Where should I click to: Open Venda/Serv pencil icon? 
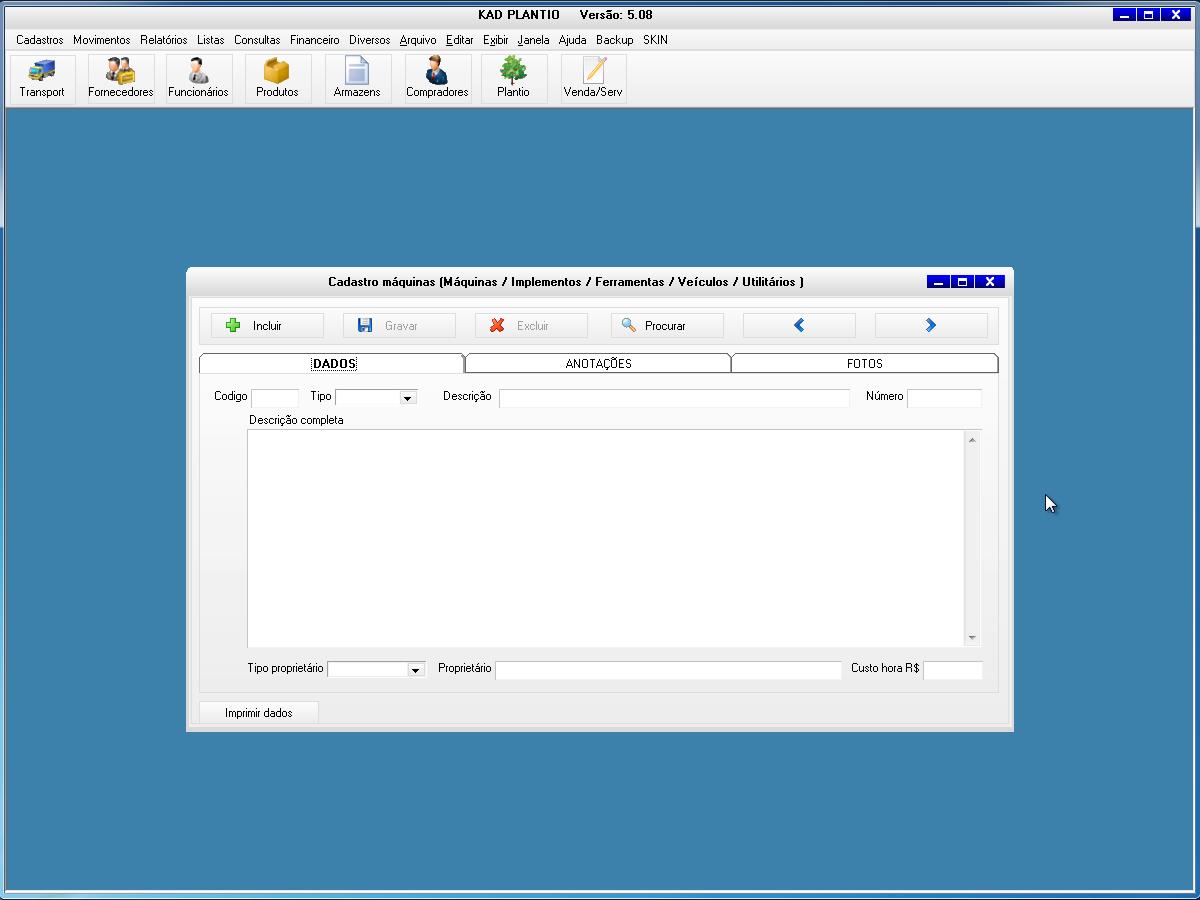tap(593, 78)
